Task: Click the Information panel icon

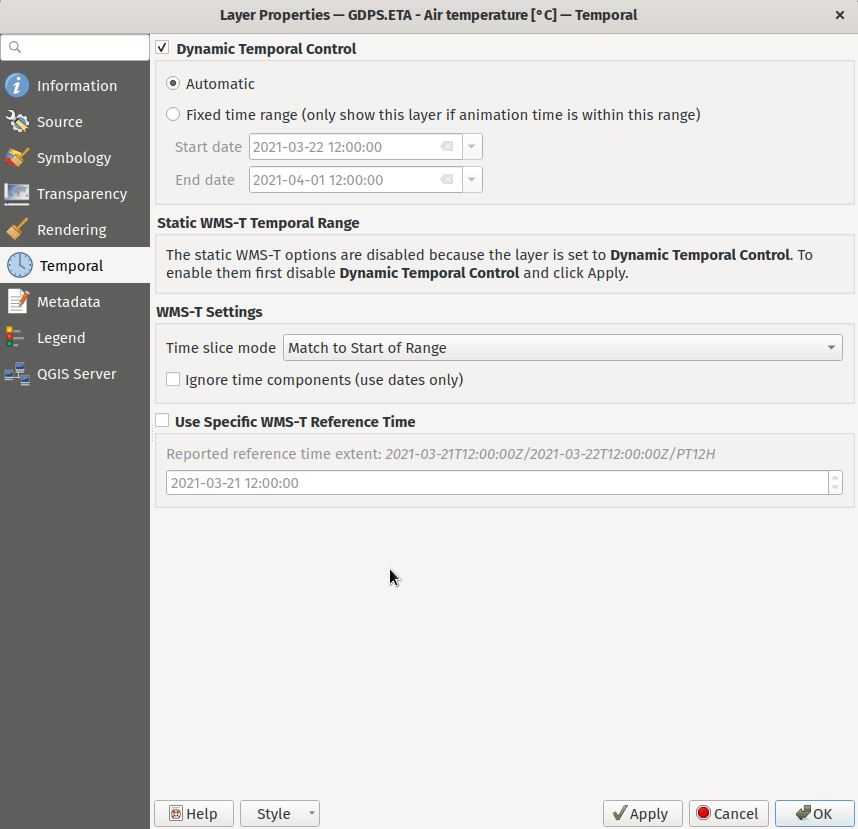Action: 17,86
